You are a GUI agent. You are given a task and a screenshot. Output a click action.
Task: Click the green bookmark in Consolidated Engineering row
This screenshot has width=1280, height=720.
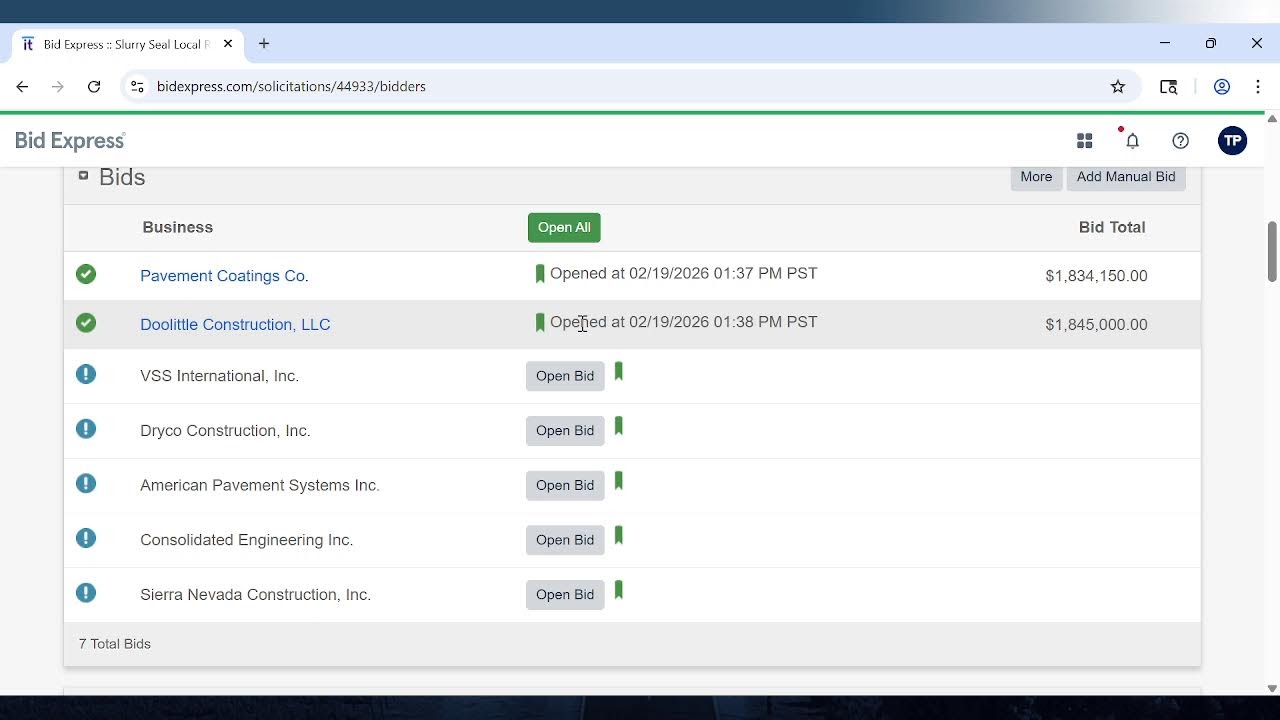[x=619, y=536]
